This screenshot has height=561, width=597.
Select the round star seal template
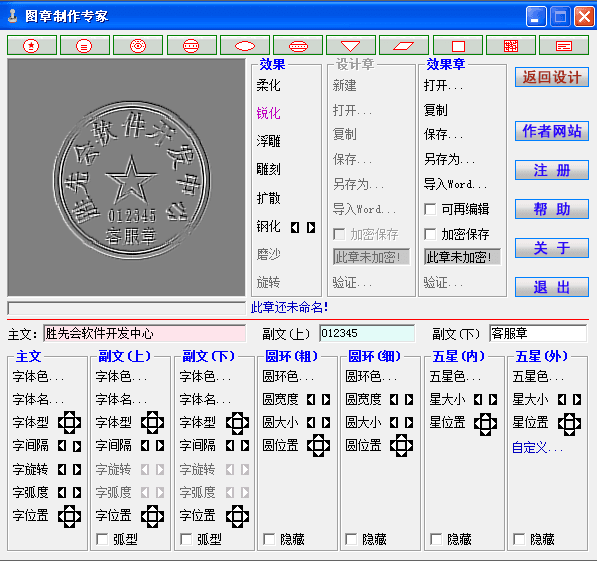[32, 46]
